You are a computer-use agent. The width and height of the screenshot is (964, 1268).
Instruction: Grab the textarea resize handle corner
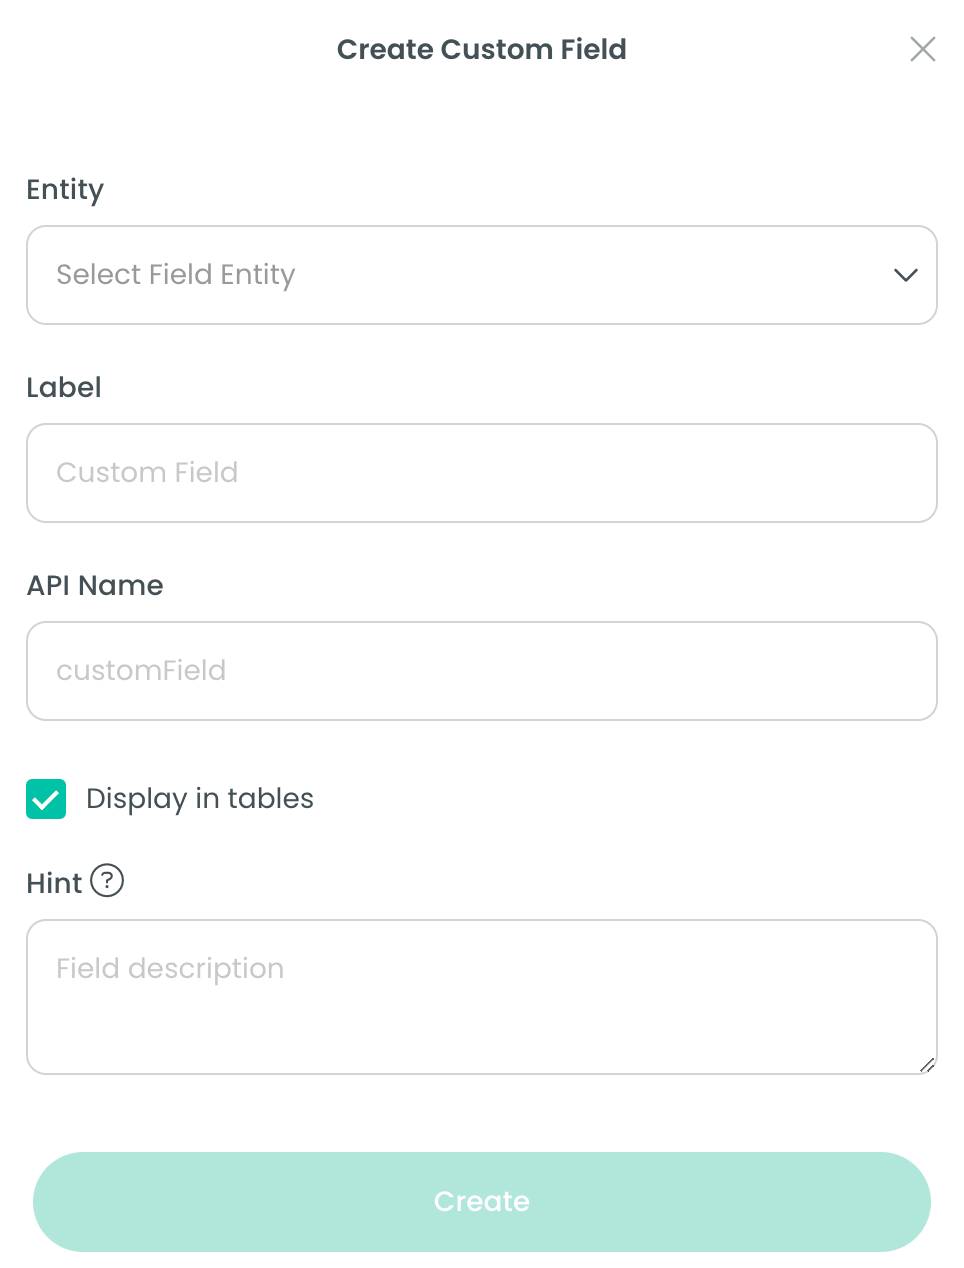[x=927, y=1065]
